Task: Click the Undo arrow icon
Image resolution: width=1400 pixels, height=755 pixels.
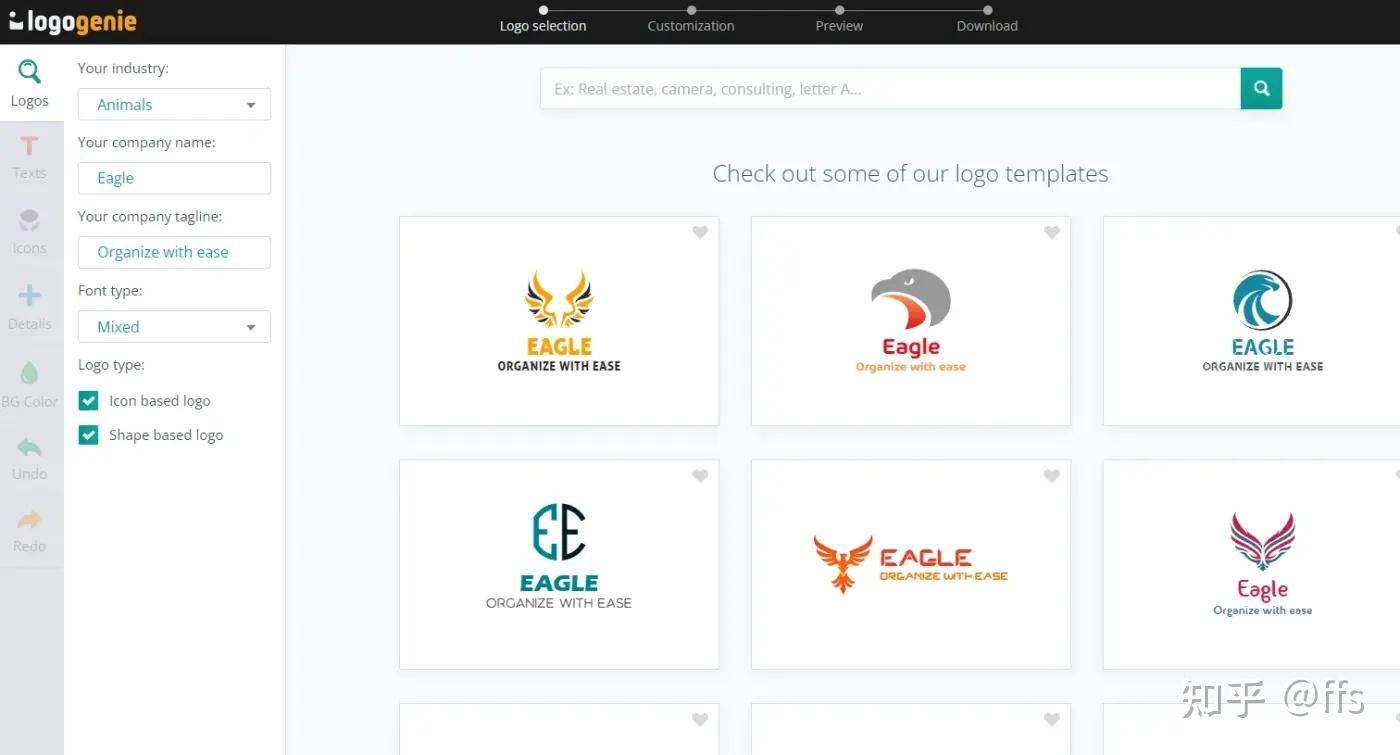Action: click(30, 447)
